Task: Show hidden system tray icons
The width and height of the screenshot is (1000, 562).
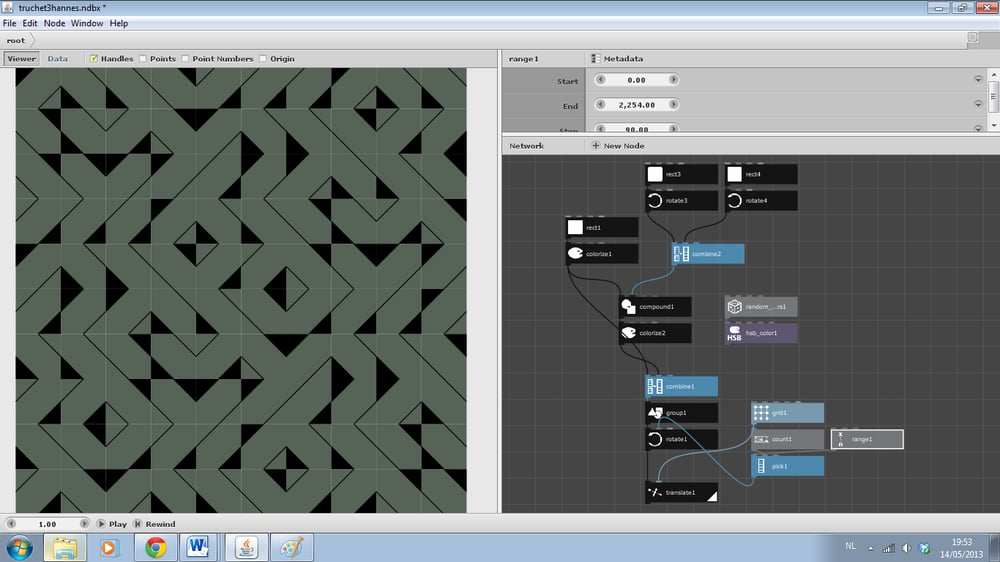Action: tap(871, 548)
